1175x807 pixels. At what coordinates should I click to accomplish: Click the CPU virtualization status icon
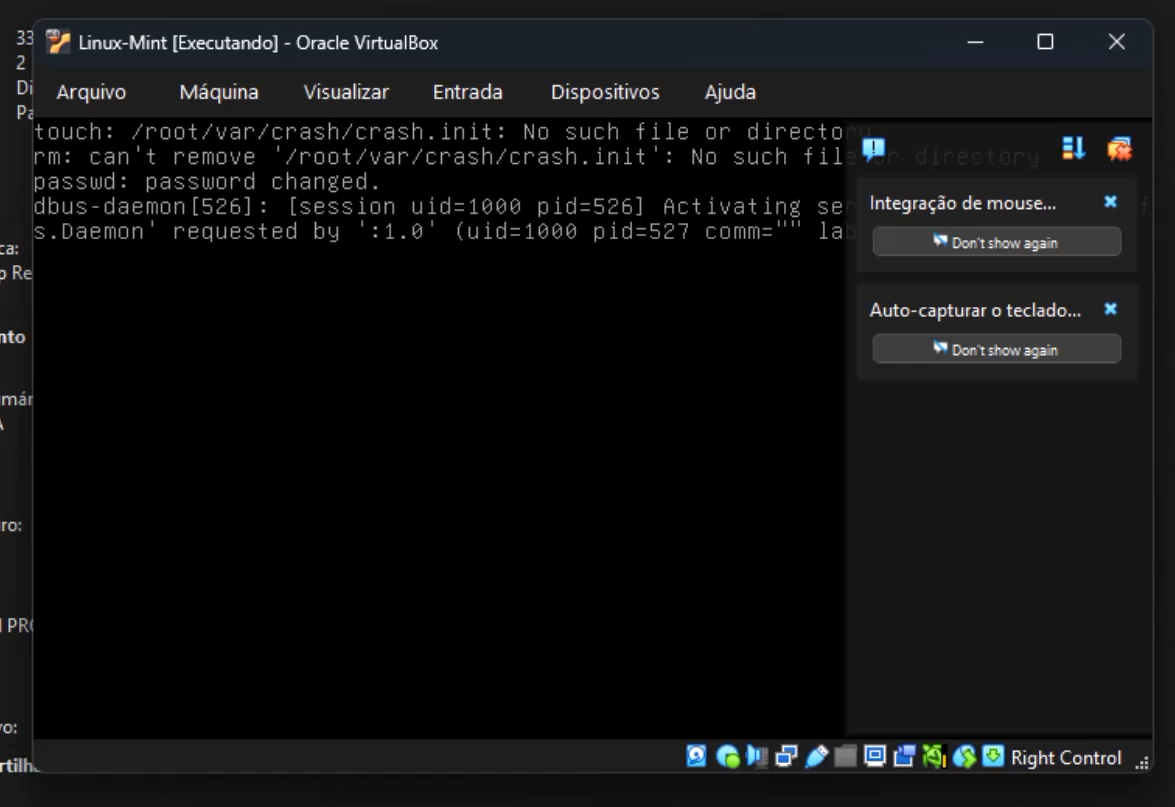(x=934, y=757)
